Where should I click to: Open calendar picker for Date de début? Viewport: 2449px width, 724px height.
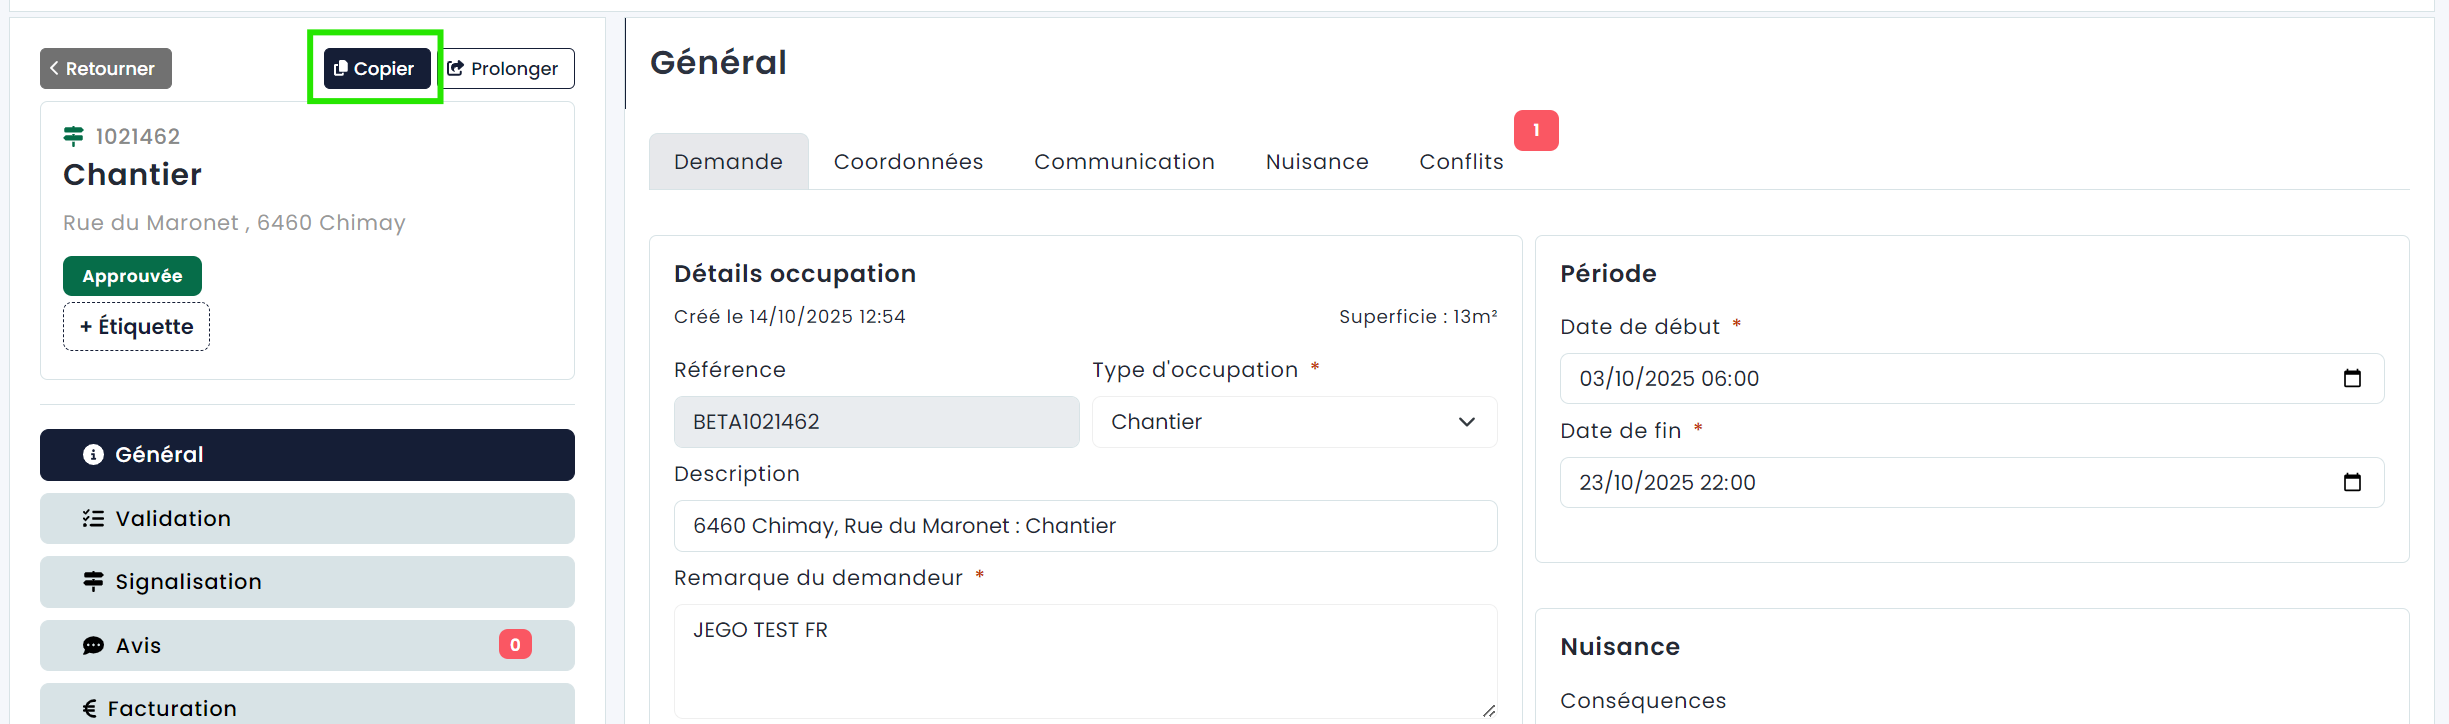[x=2352, y=378]
